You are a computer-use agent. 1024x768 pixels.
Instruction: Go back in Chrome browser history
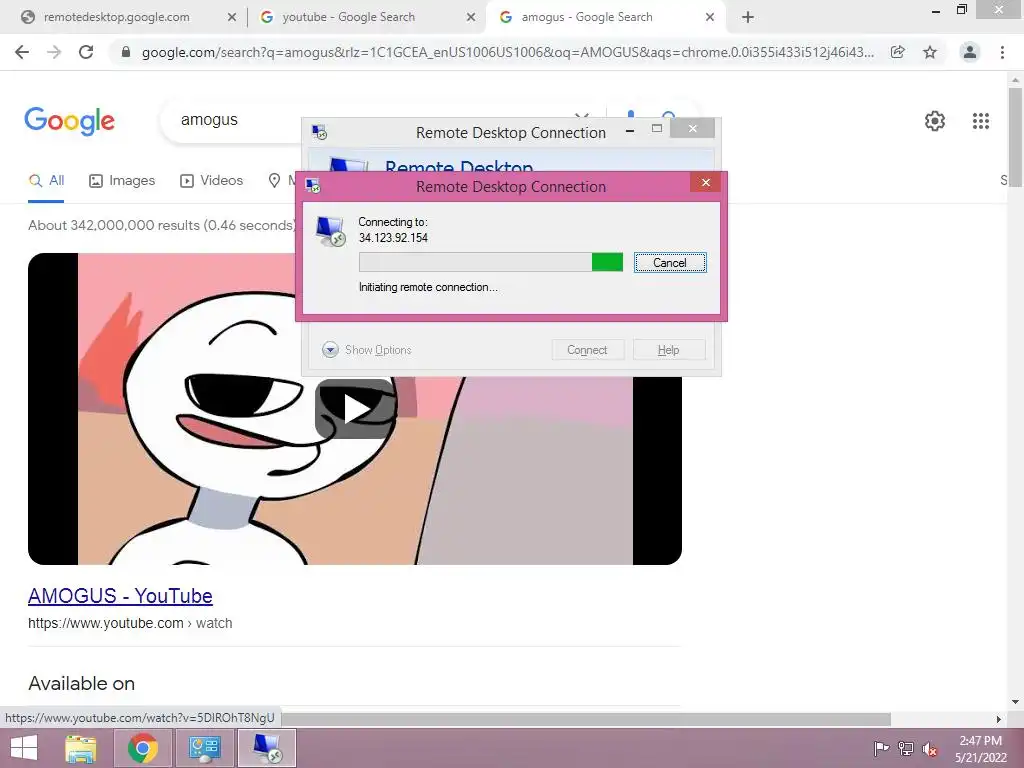tap(22, 52)
